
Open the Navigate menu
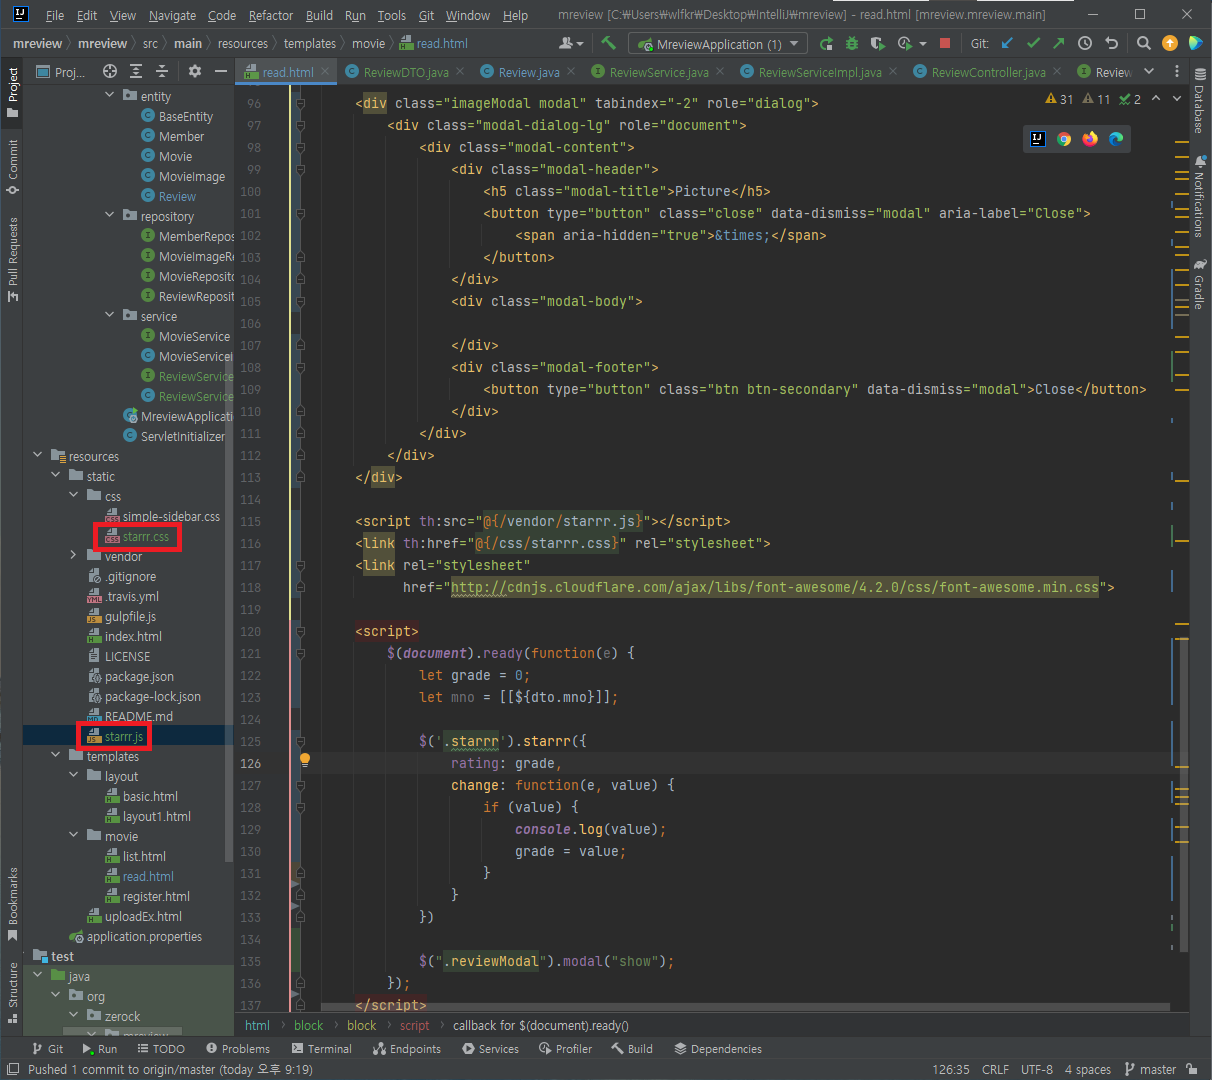[x=172, y=15]
